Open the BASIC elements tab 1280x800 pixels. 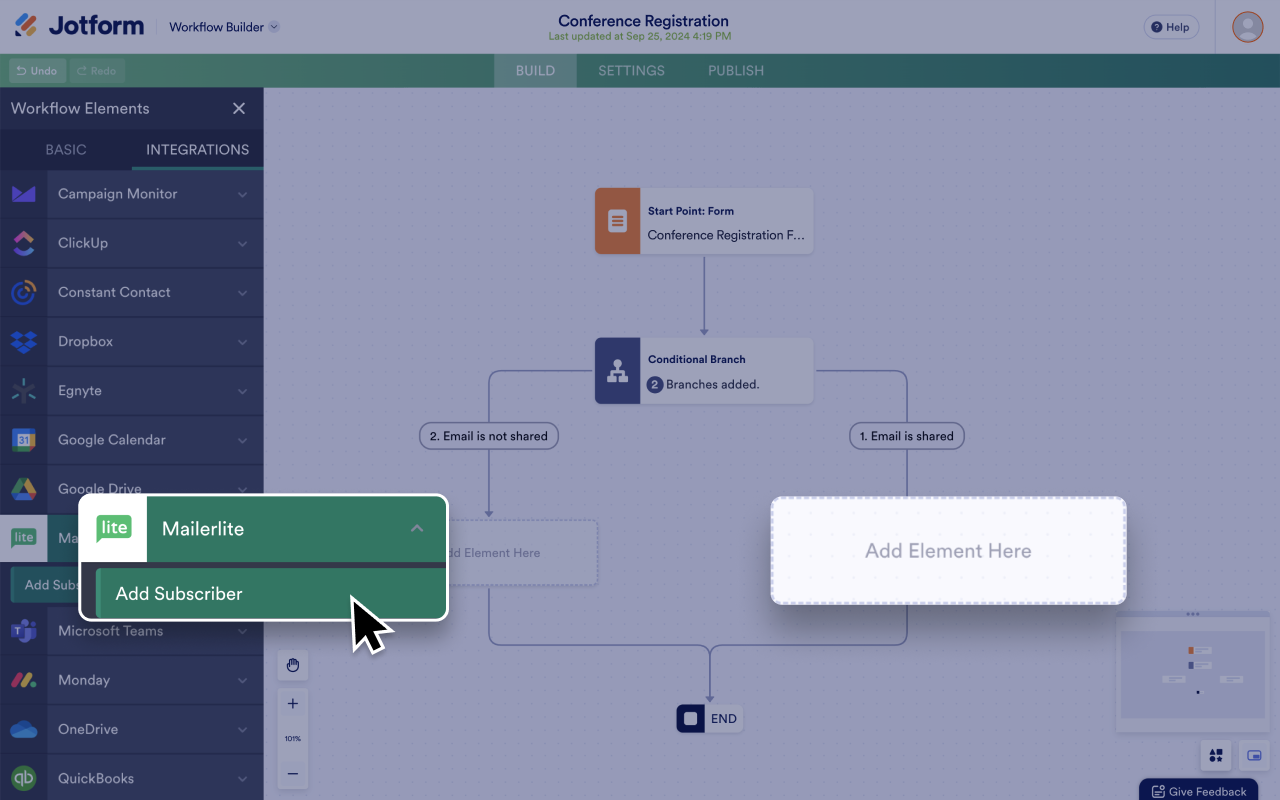tap(66, 150)
